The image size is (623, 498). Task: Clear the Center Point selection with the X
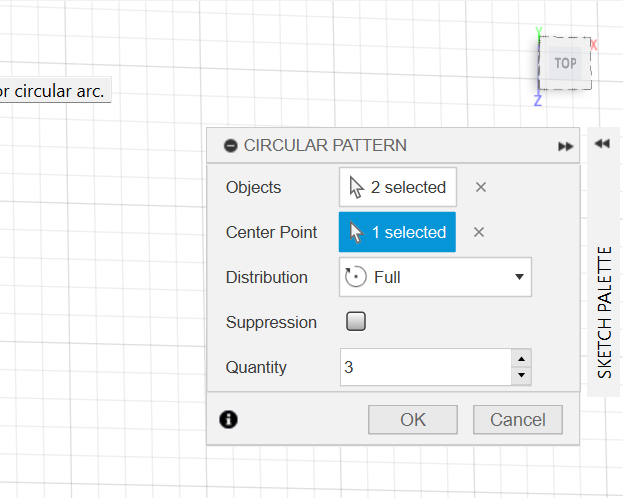coord(479,232)
